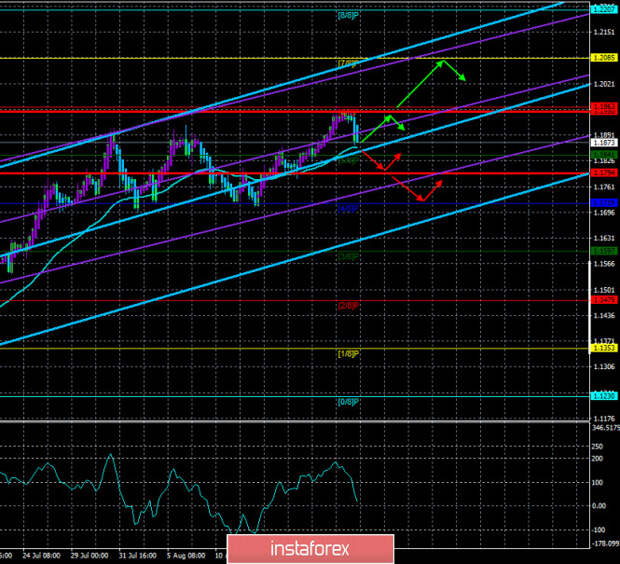Click the [4/8]P Murray level label
The image size is (620, 564).
click(348, 209)
